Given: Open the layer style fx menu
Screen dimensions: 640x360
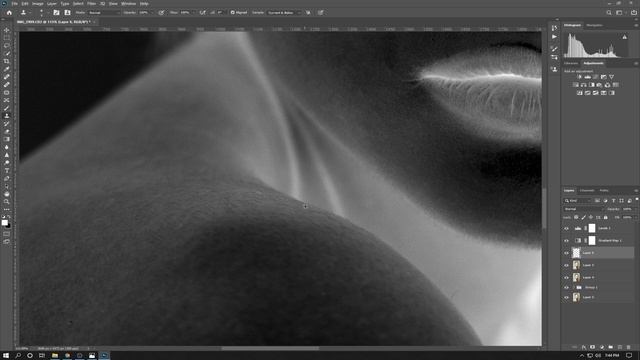Looking at the screenshot, I should (x=584, y=347).
